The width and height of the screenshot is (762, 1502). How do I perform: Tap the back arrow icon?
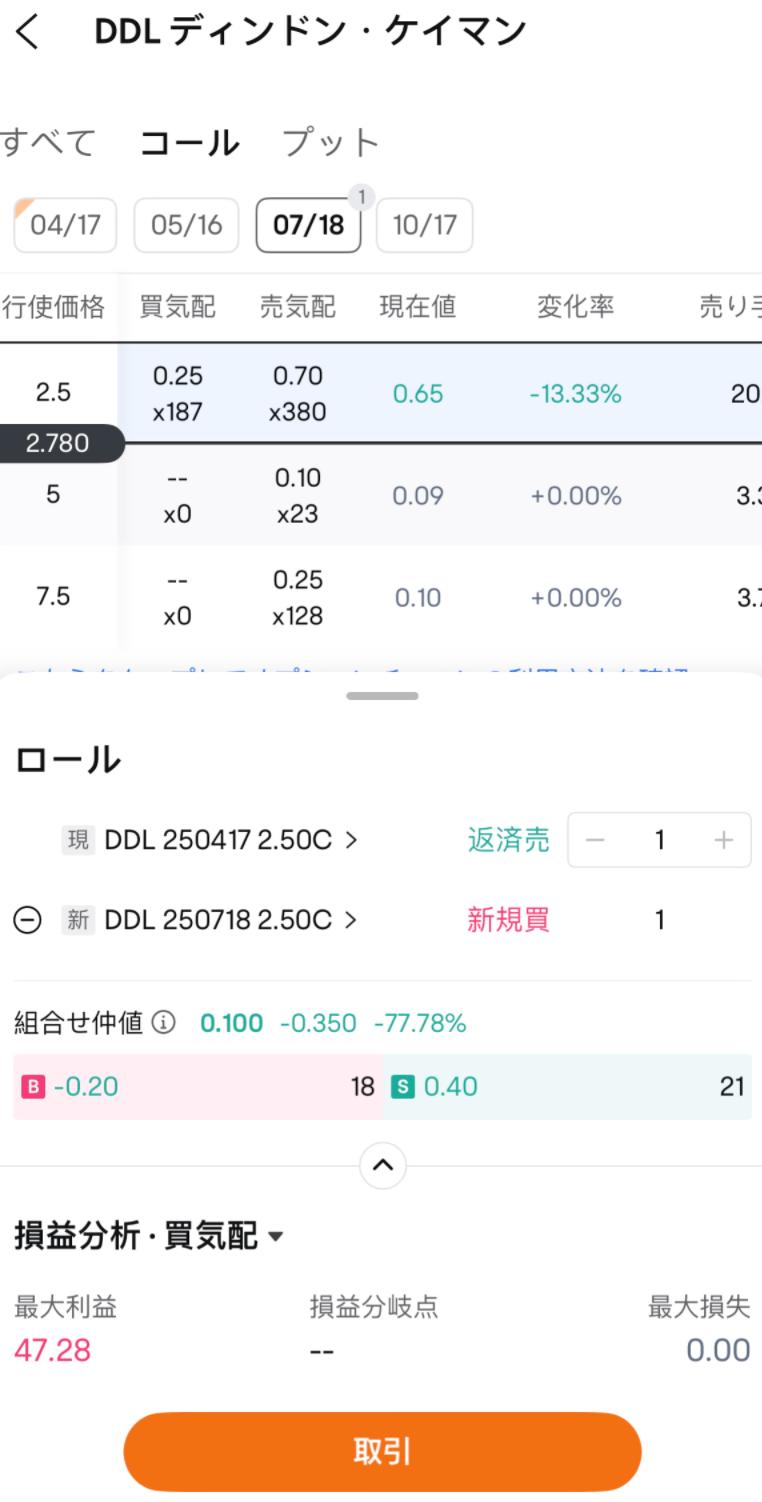tap(28, 33)
